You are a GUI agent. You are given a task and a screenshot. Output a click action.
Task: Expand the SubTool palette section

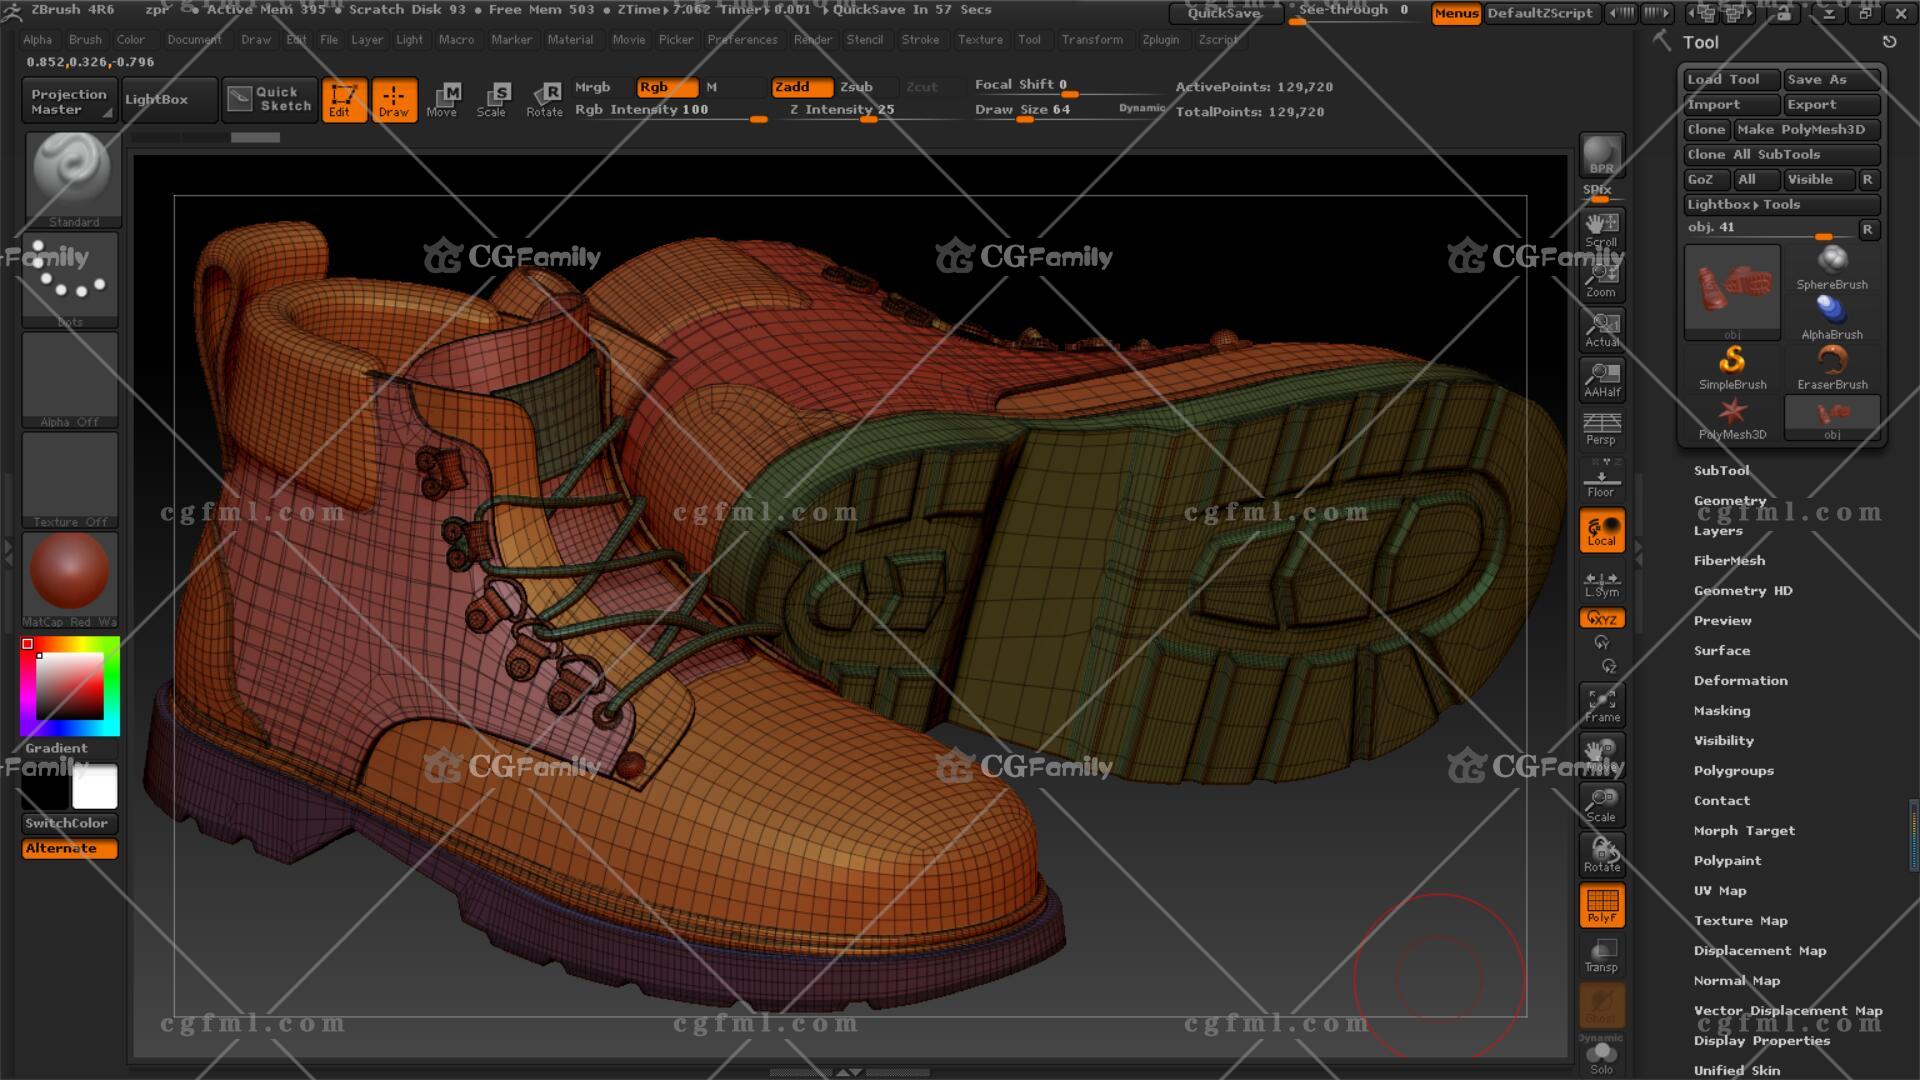(1721, 470)
